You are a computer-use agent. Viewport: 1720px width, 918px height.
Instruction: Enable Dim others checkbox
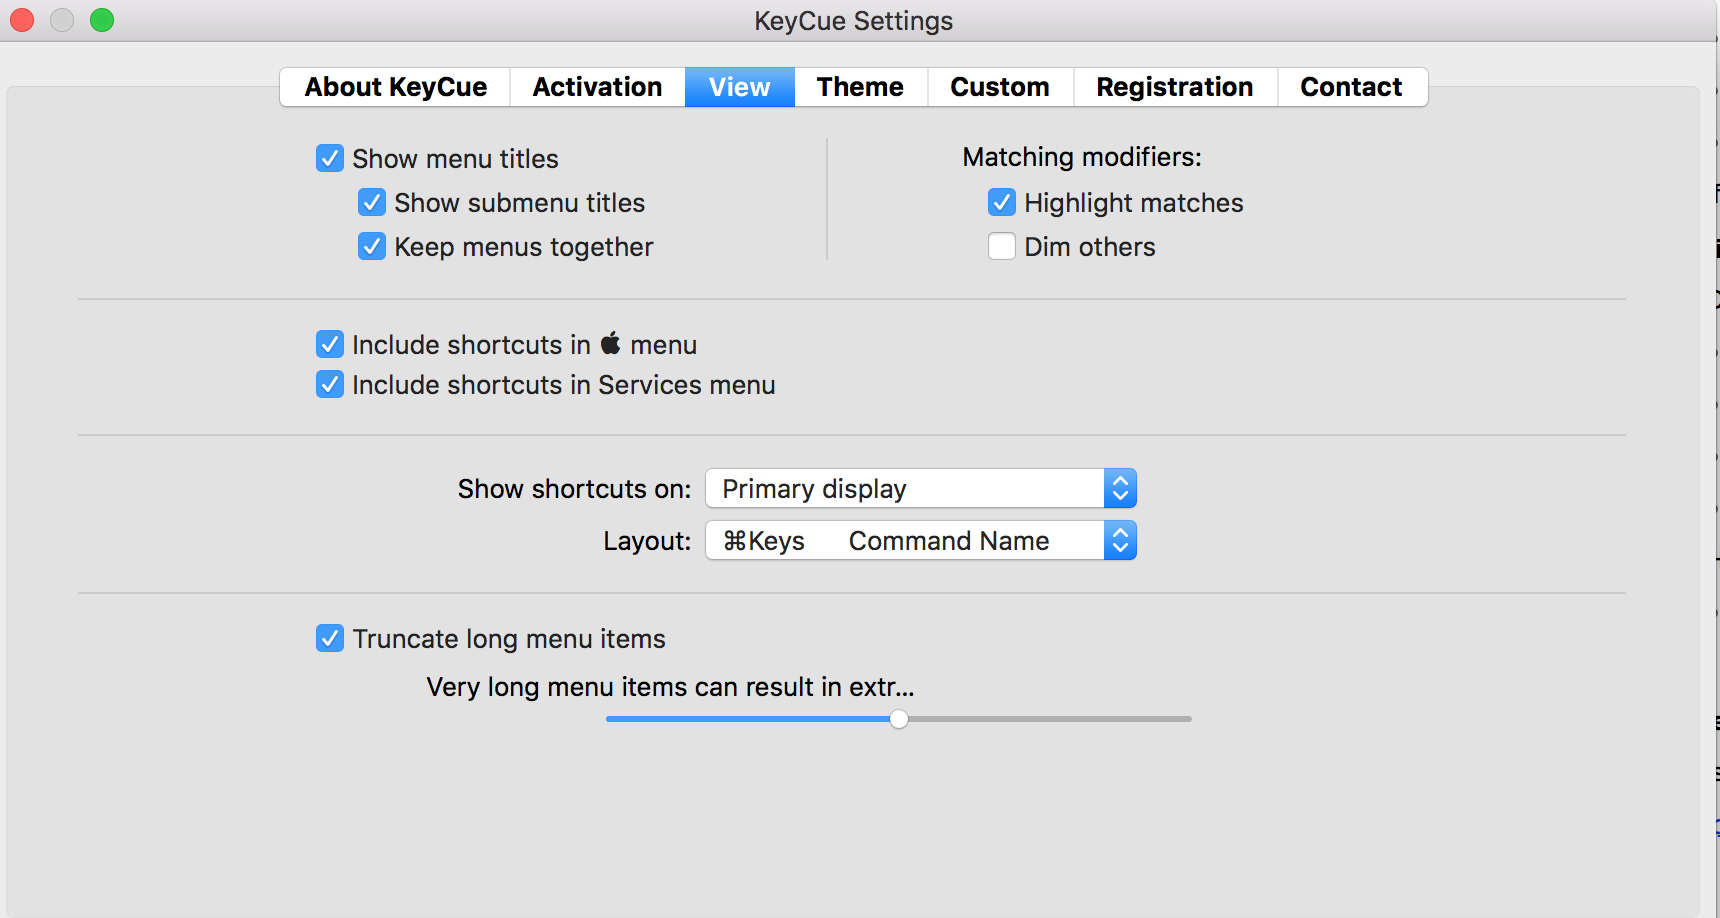[x=1002, y=246]
